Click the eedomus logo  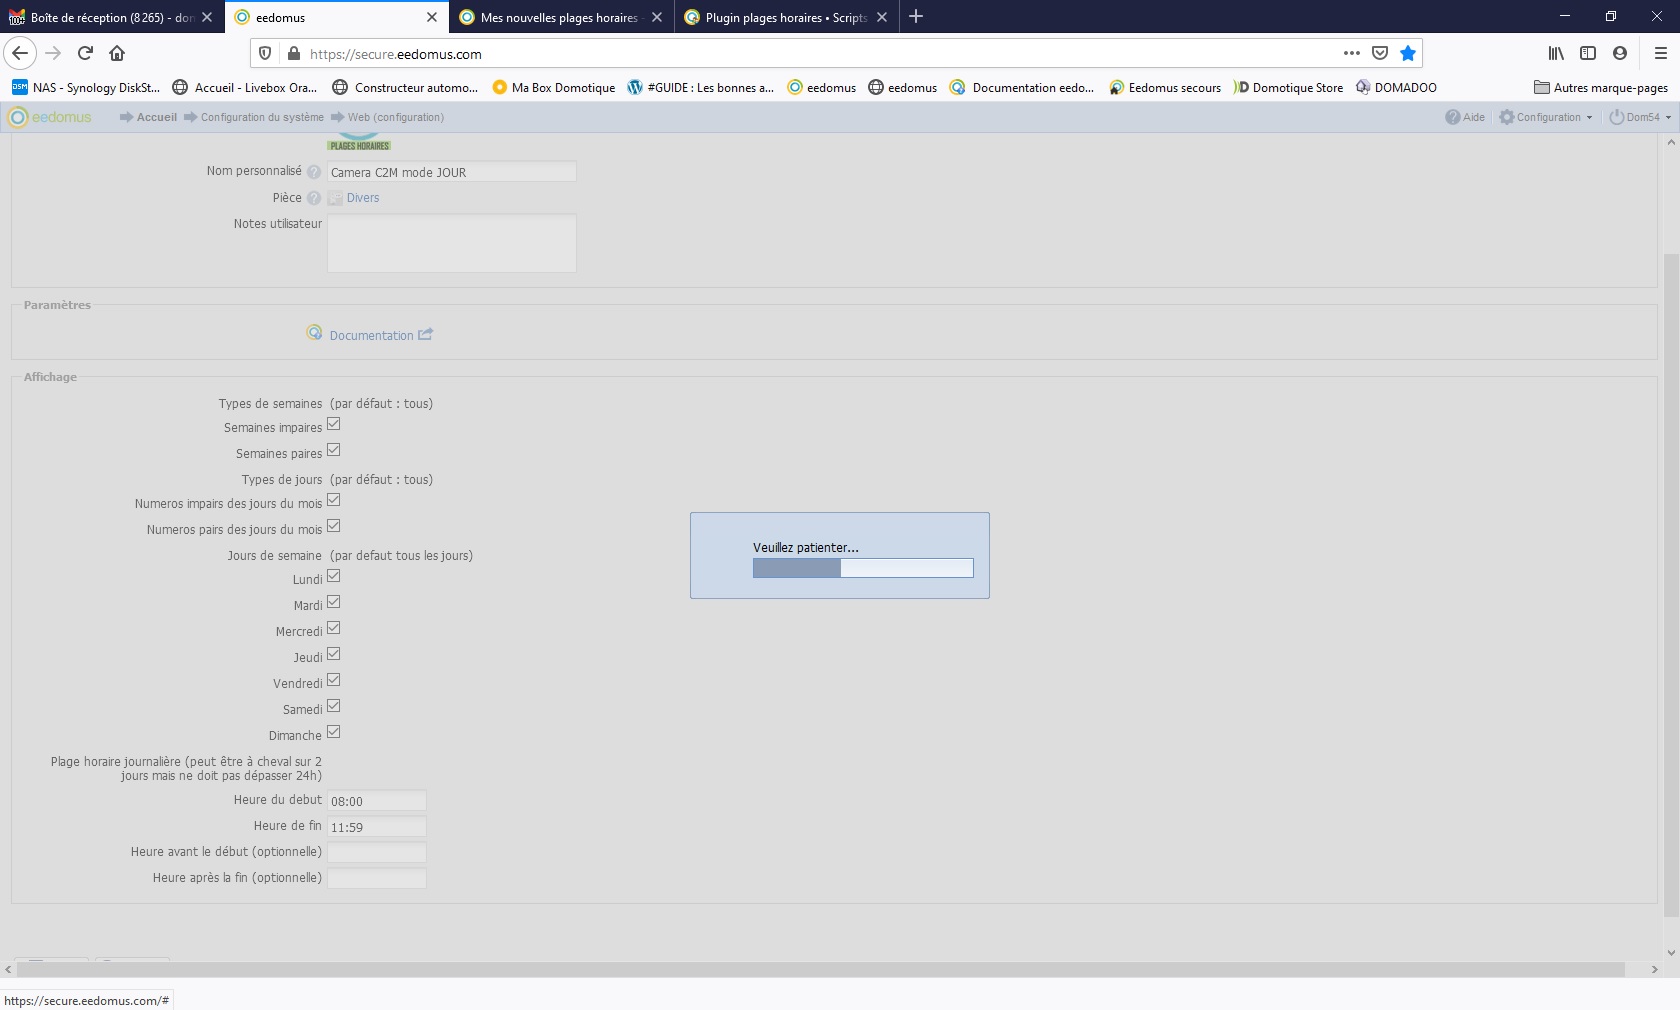coord(50,117)
